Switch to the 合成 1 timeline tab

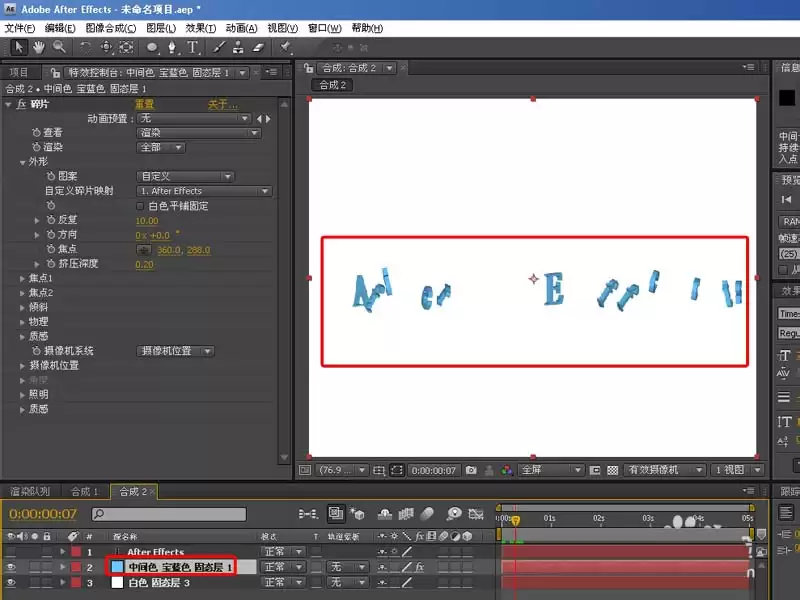(84, 491)
